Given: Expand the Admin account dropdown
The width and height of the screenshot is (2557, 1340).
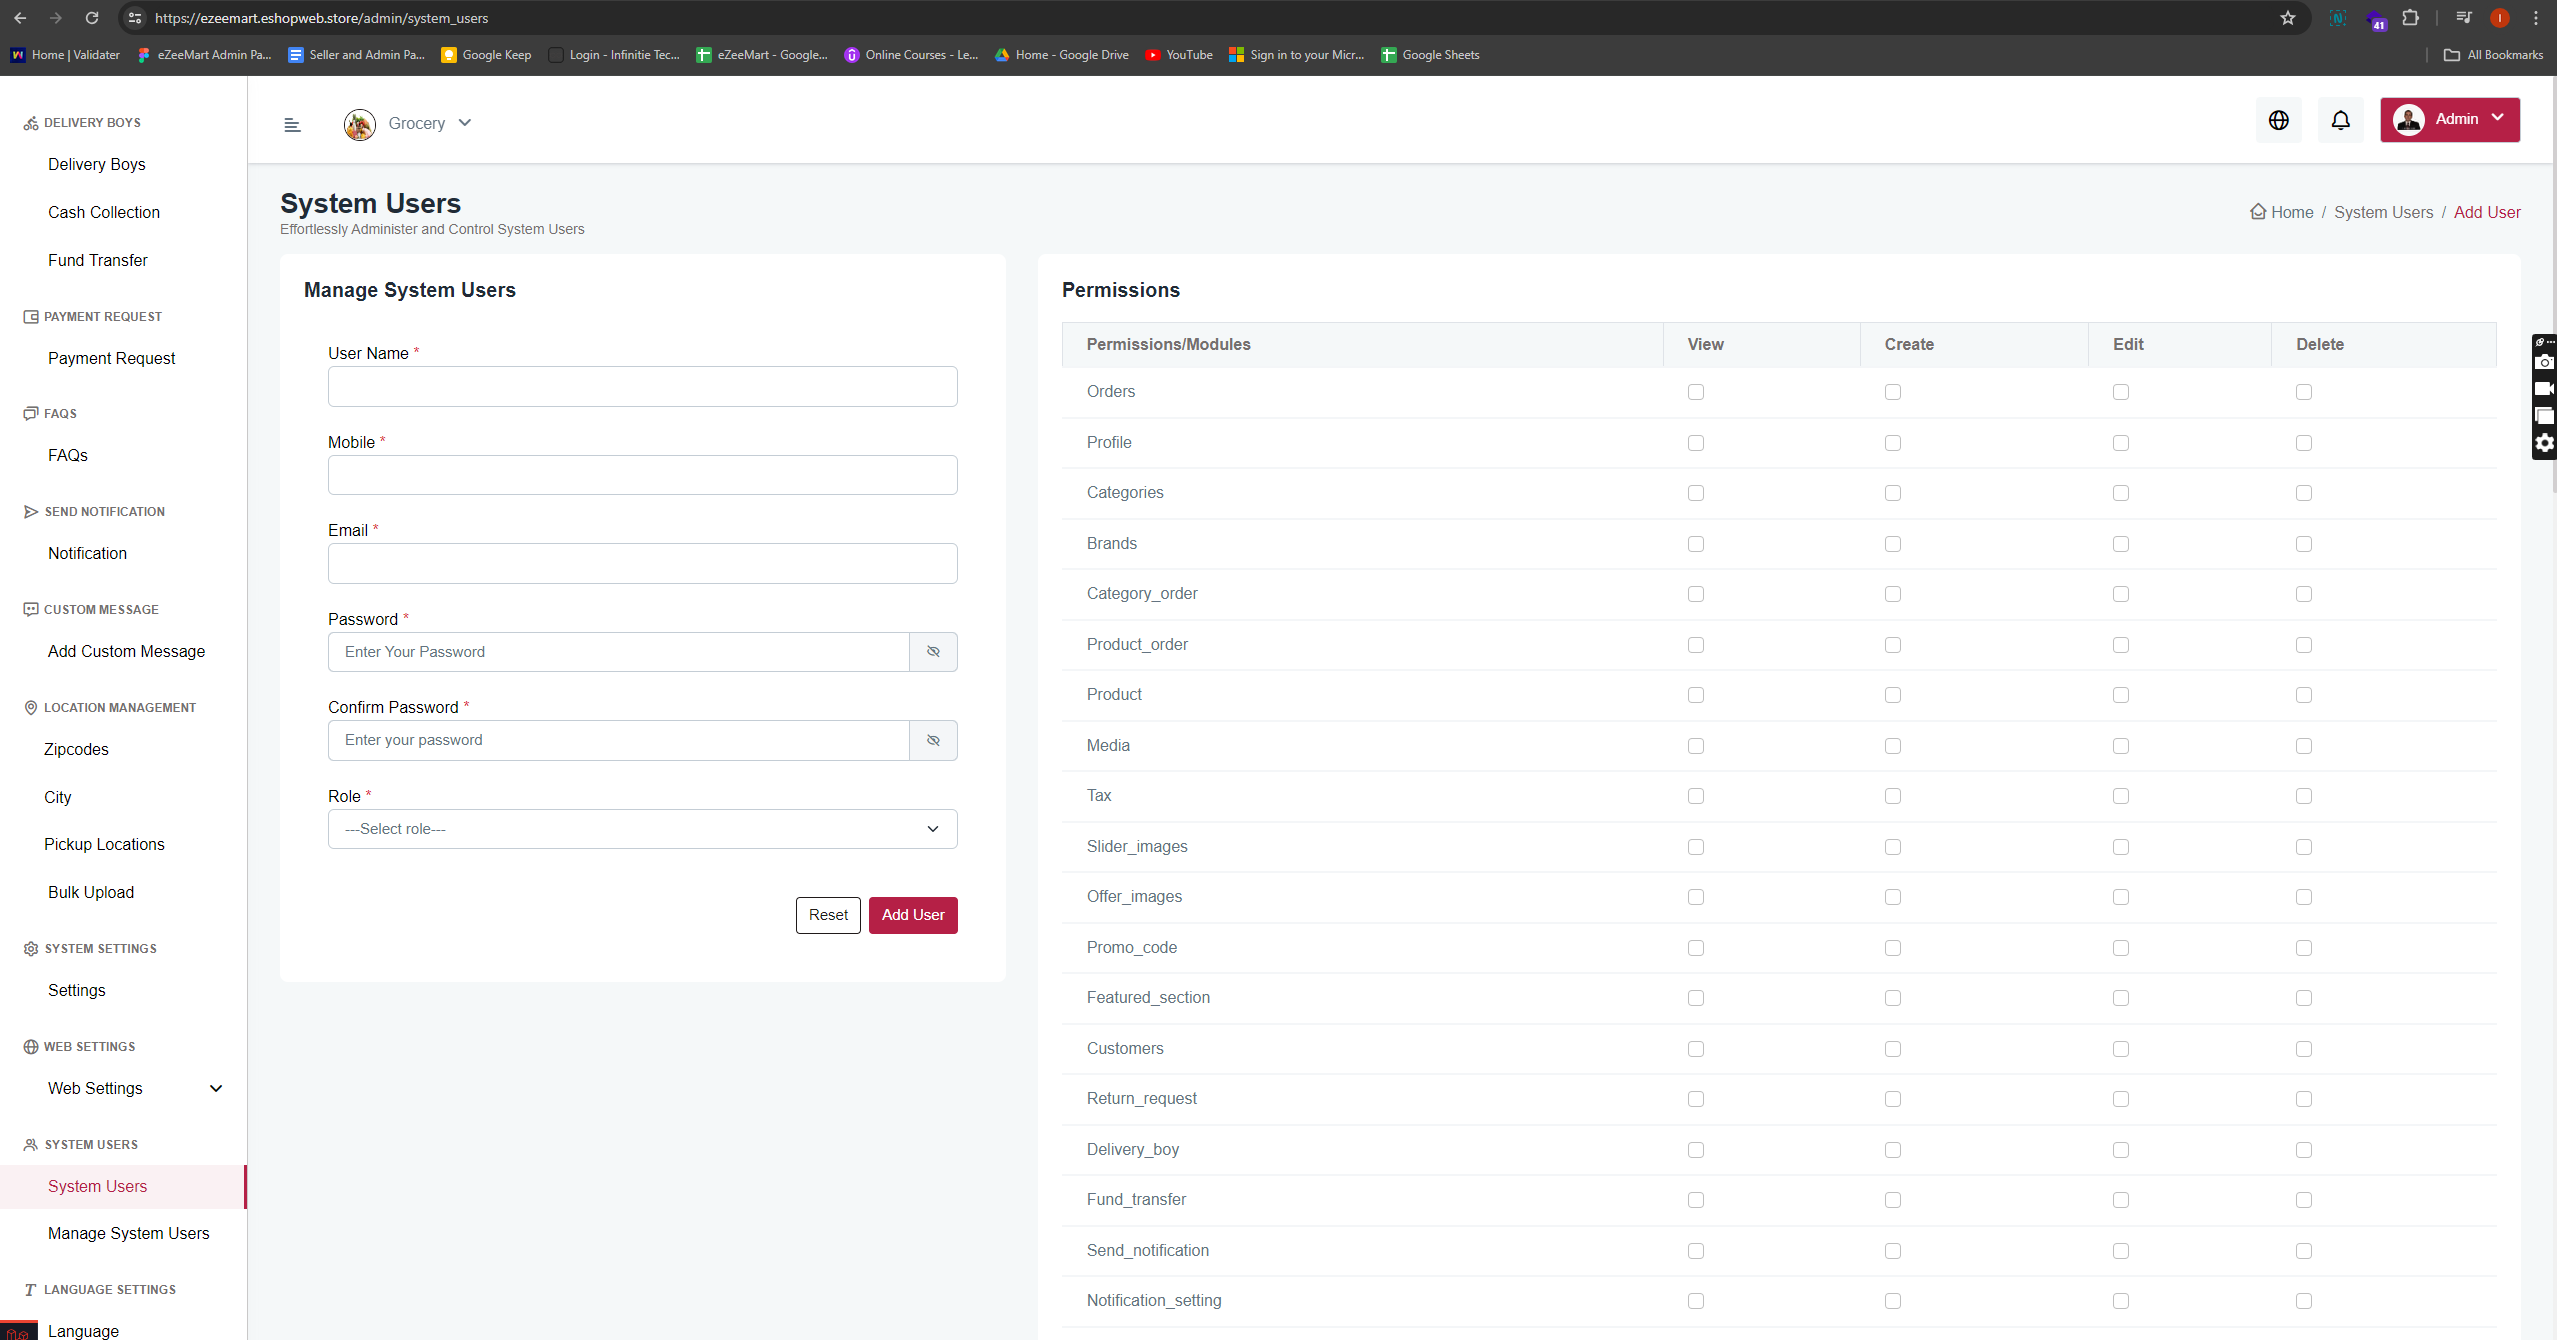Looking at the screenshot, I should [x=2450, y=120].
